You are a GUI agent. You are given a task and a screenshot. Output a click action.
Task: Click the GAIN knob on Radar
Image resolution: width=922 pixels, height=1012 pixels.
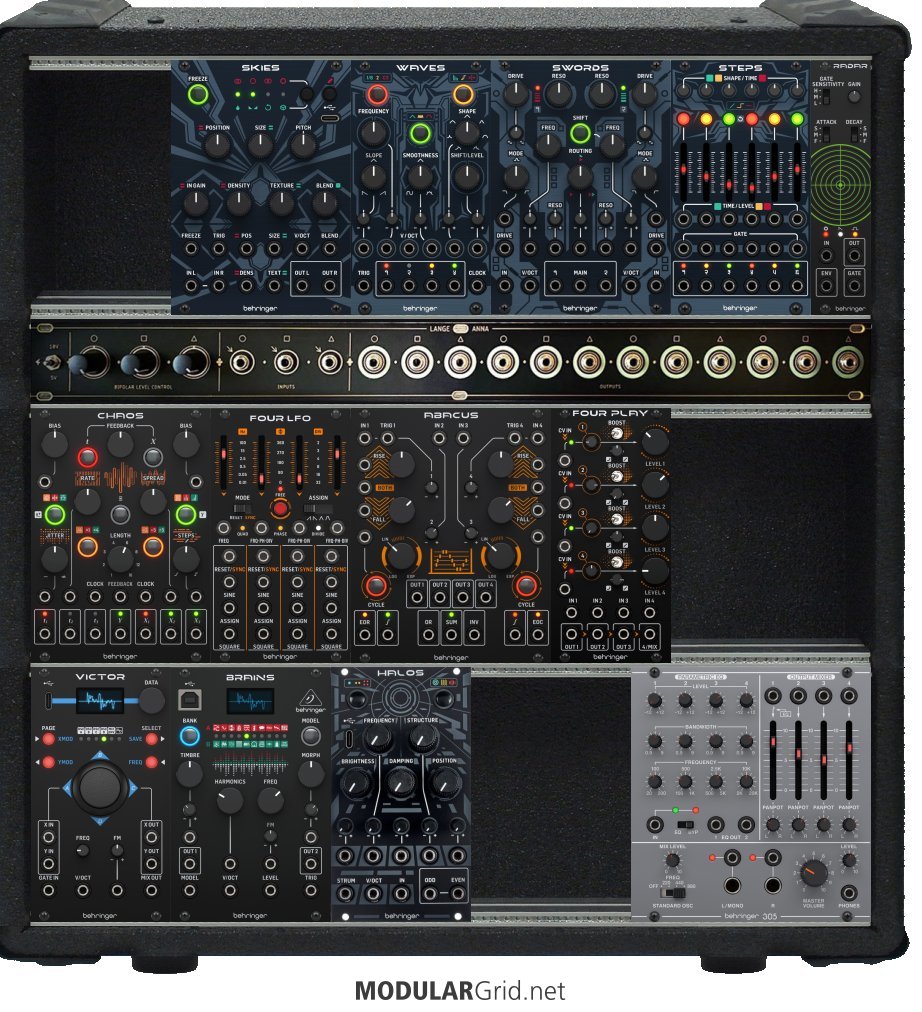(x=854, y=97)
